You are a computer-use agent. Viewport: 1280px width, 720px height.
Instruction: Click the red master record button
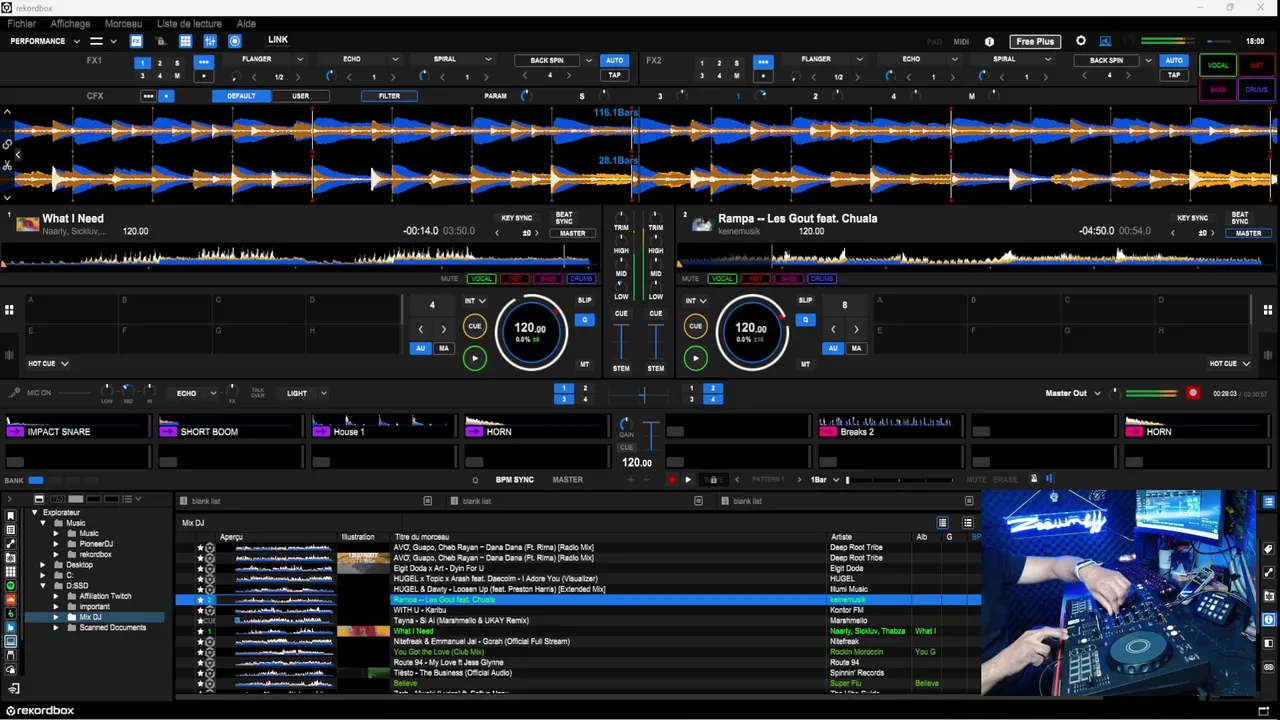point(1192,393)
